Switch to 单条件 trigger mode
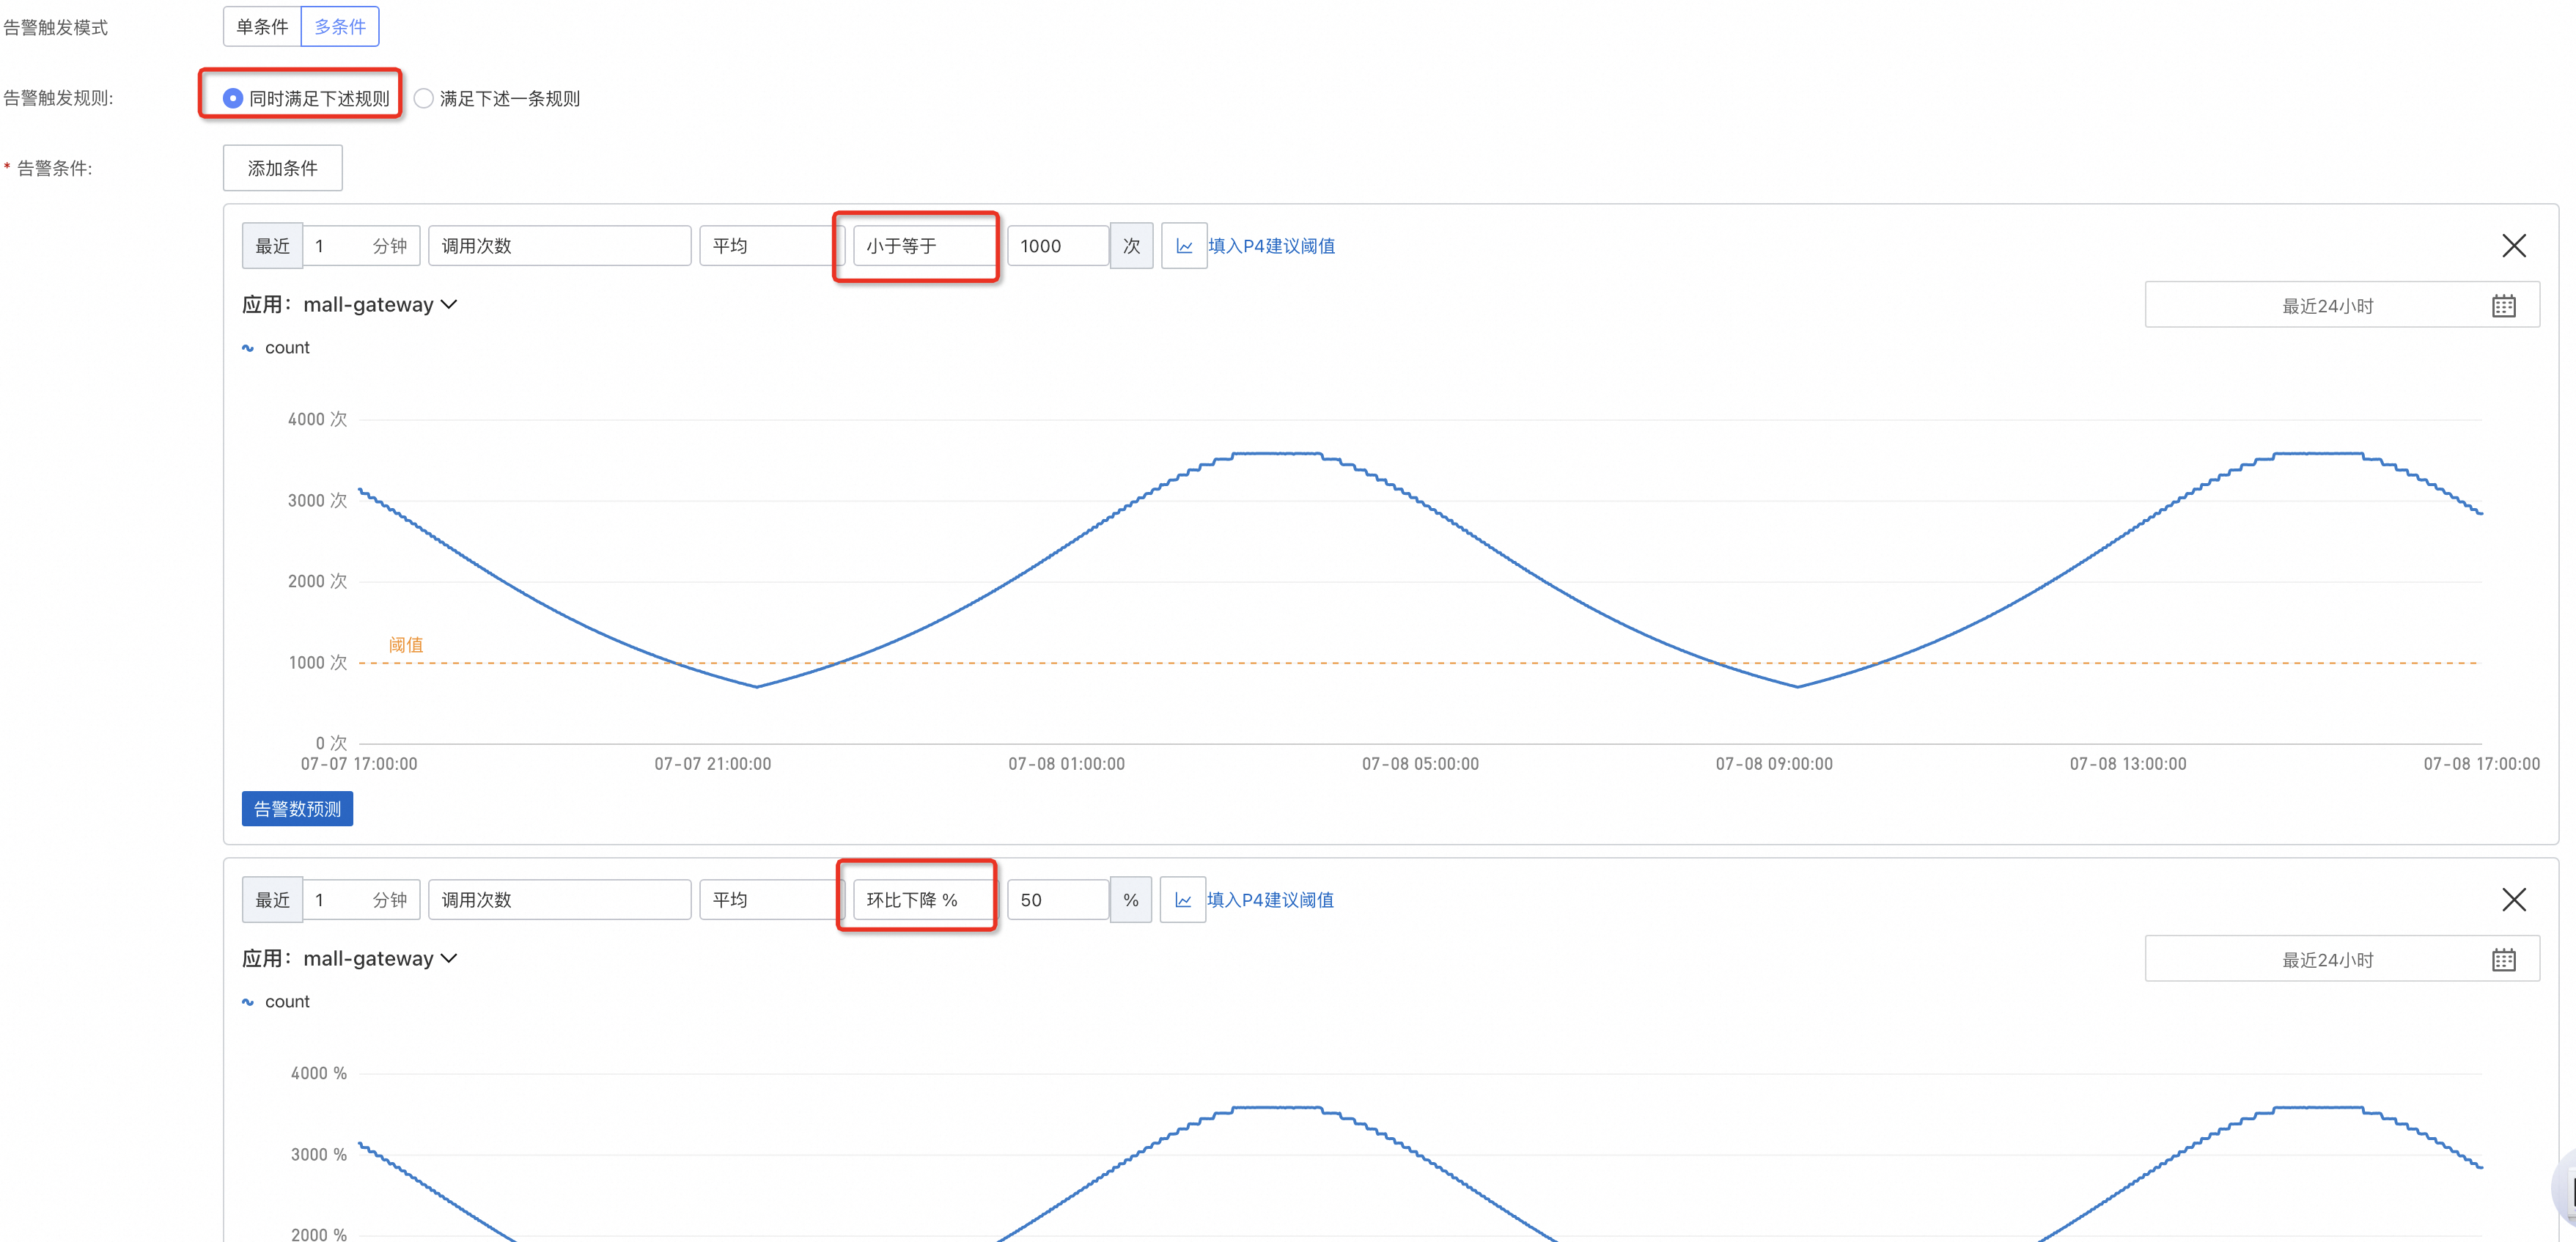The image size is (2576, 1242). (x=262, y=27)
